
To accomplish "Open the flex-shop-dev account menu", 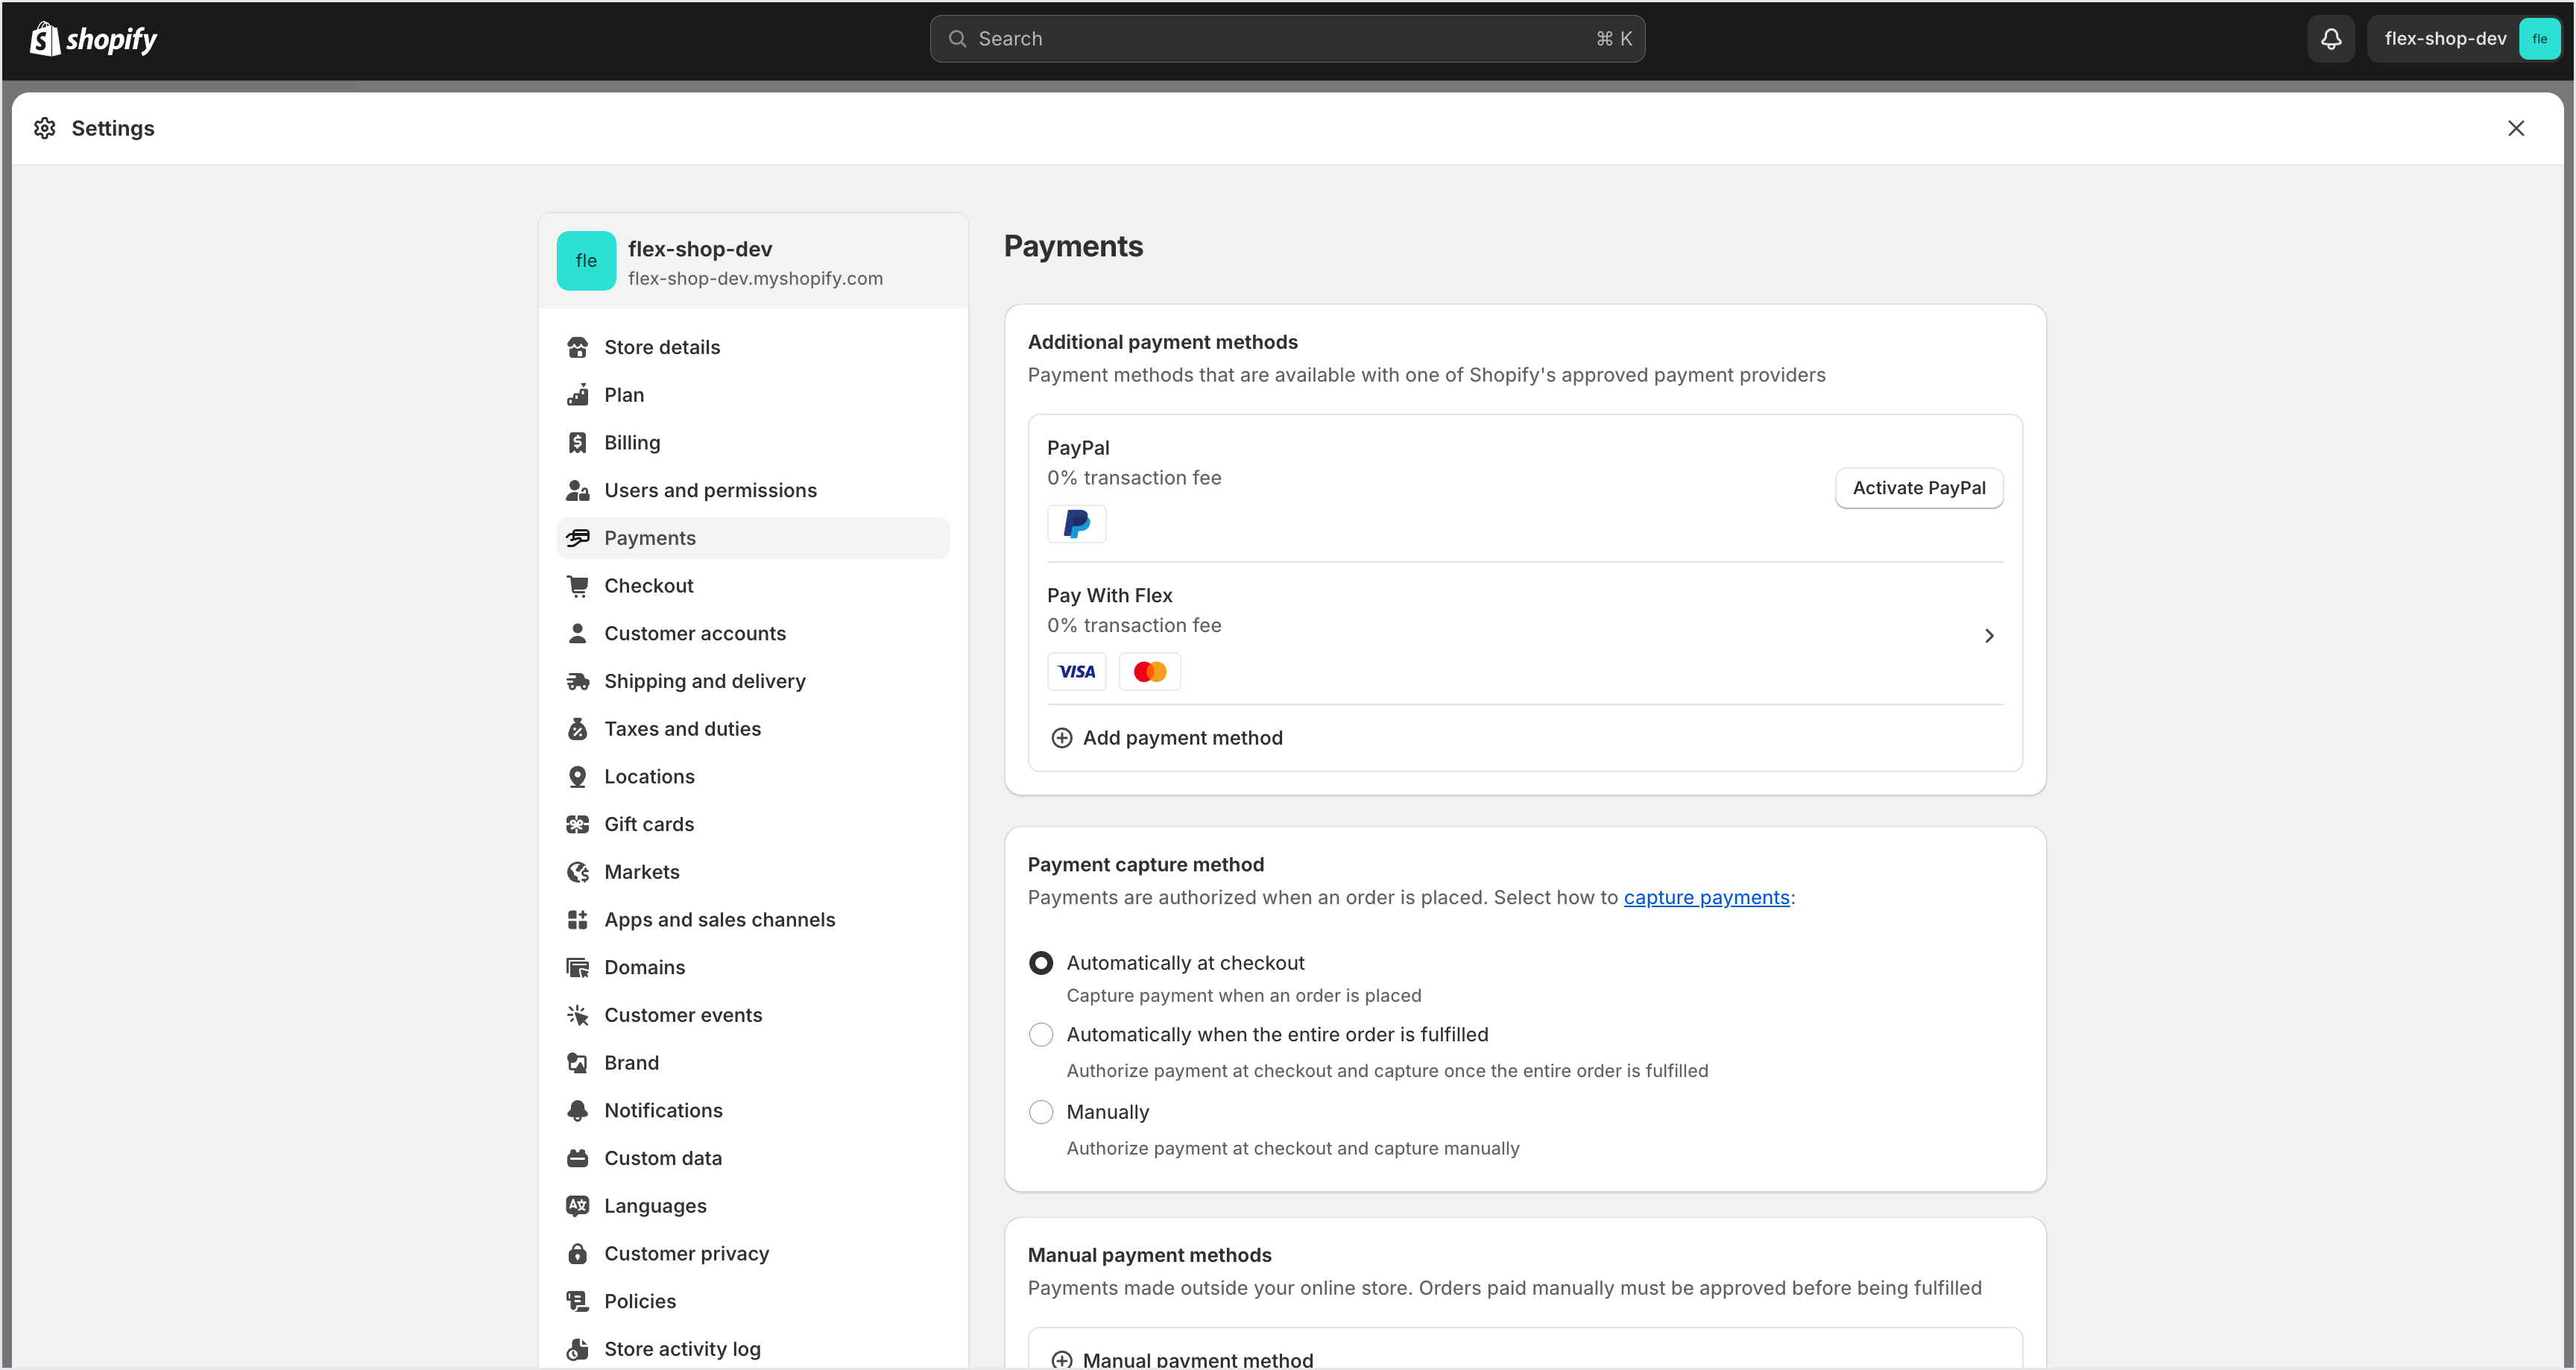I will [2464, 39].
